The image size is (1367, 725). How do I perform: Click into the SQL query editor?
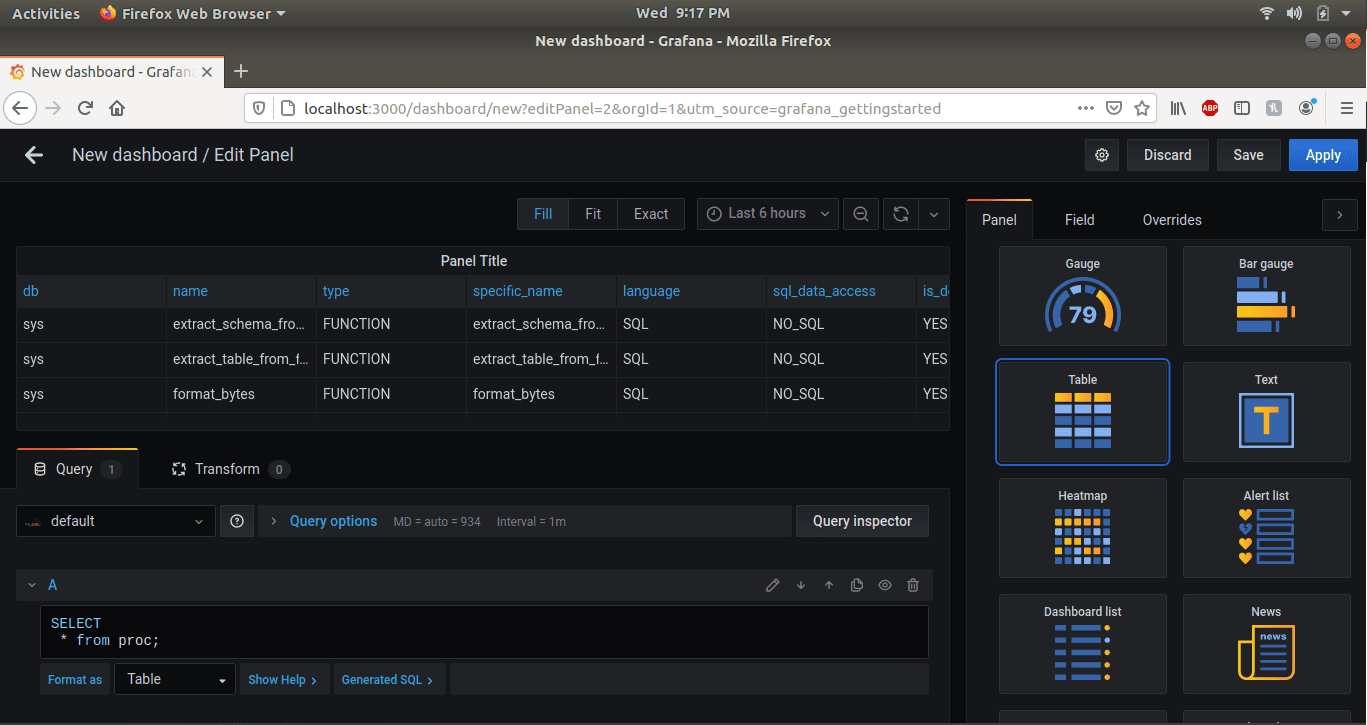pos(484,632)
